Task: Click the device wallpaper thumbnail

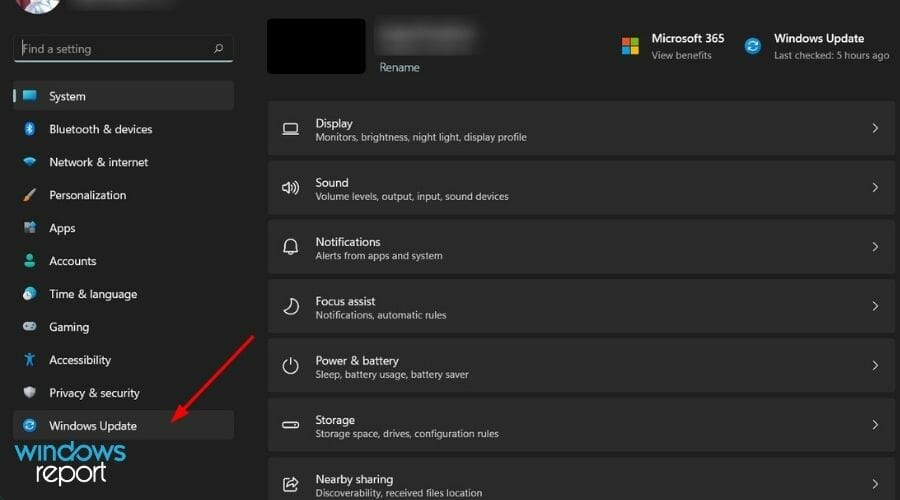Action: 316,46
